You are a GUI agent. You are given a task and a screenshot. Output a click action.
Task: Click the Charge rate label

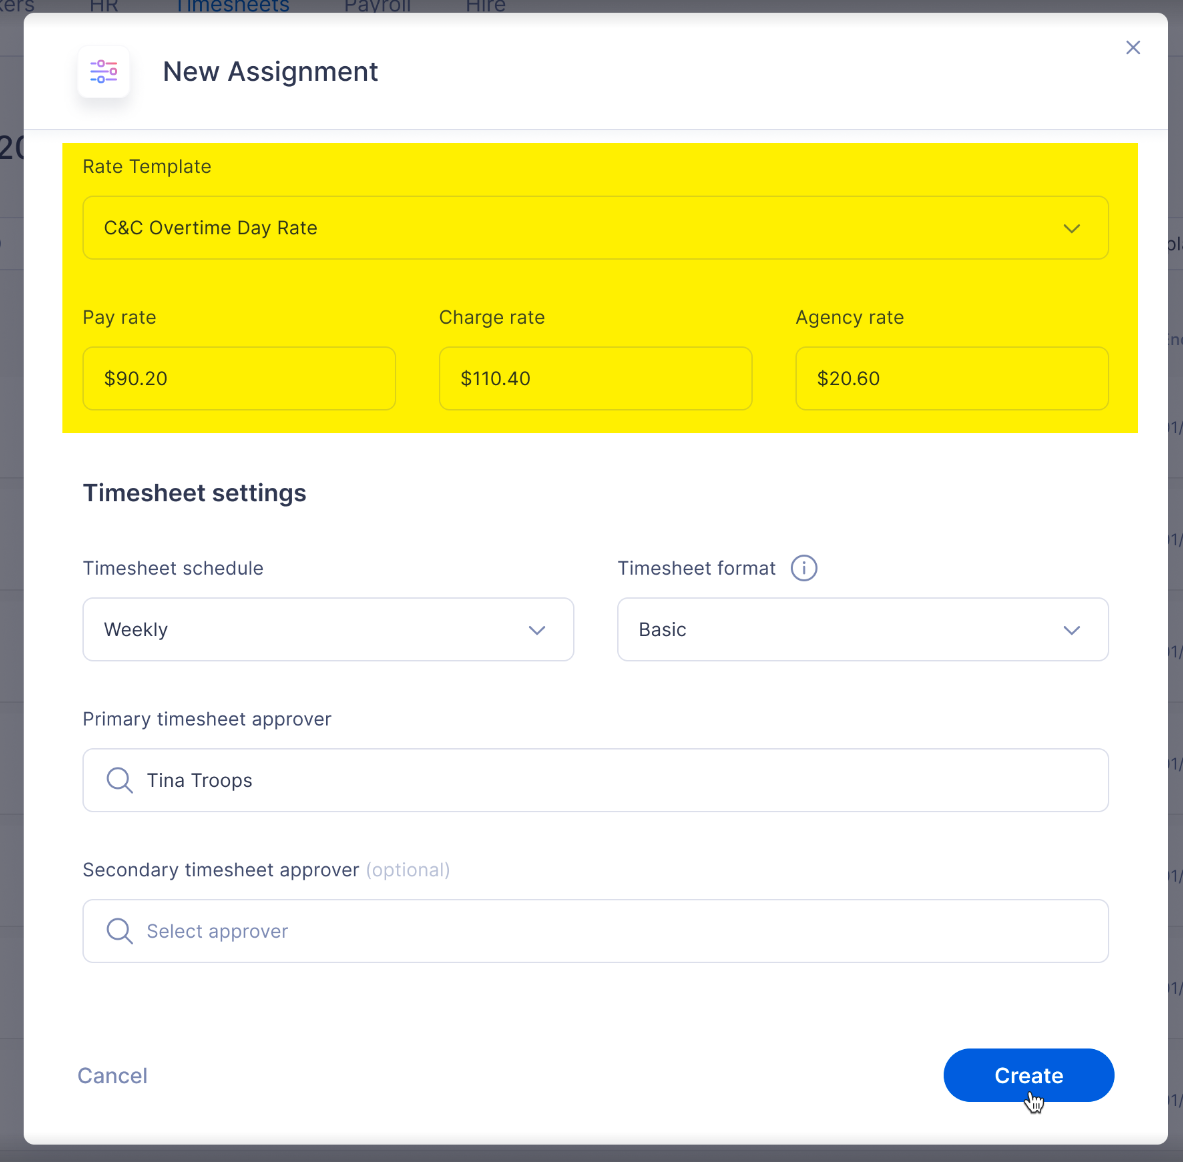point(492,318)
